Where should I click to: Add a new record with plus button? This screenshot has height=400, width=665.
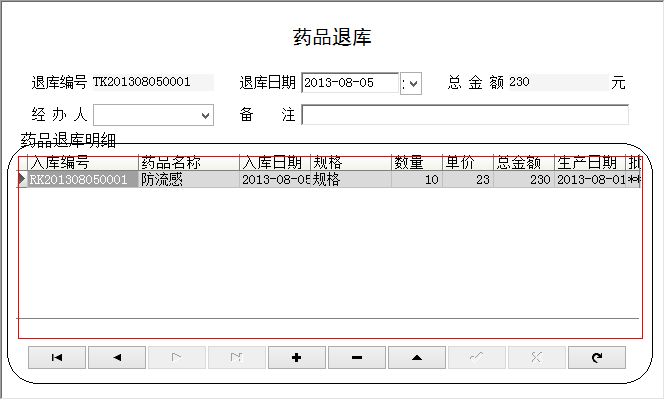(297, 358)
